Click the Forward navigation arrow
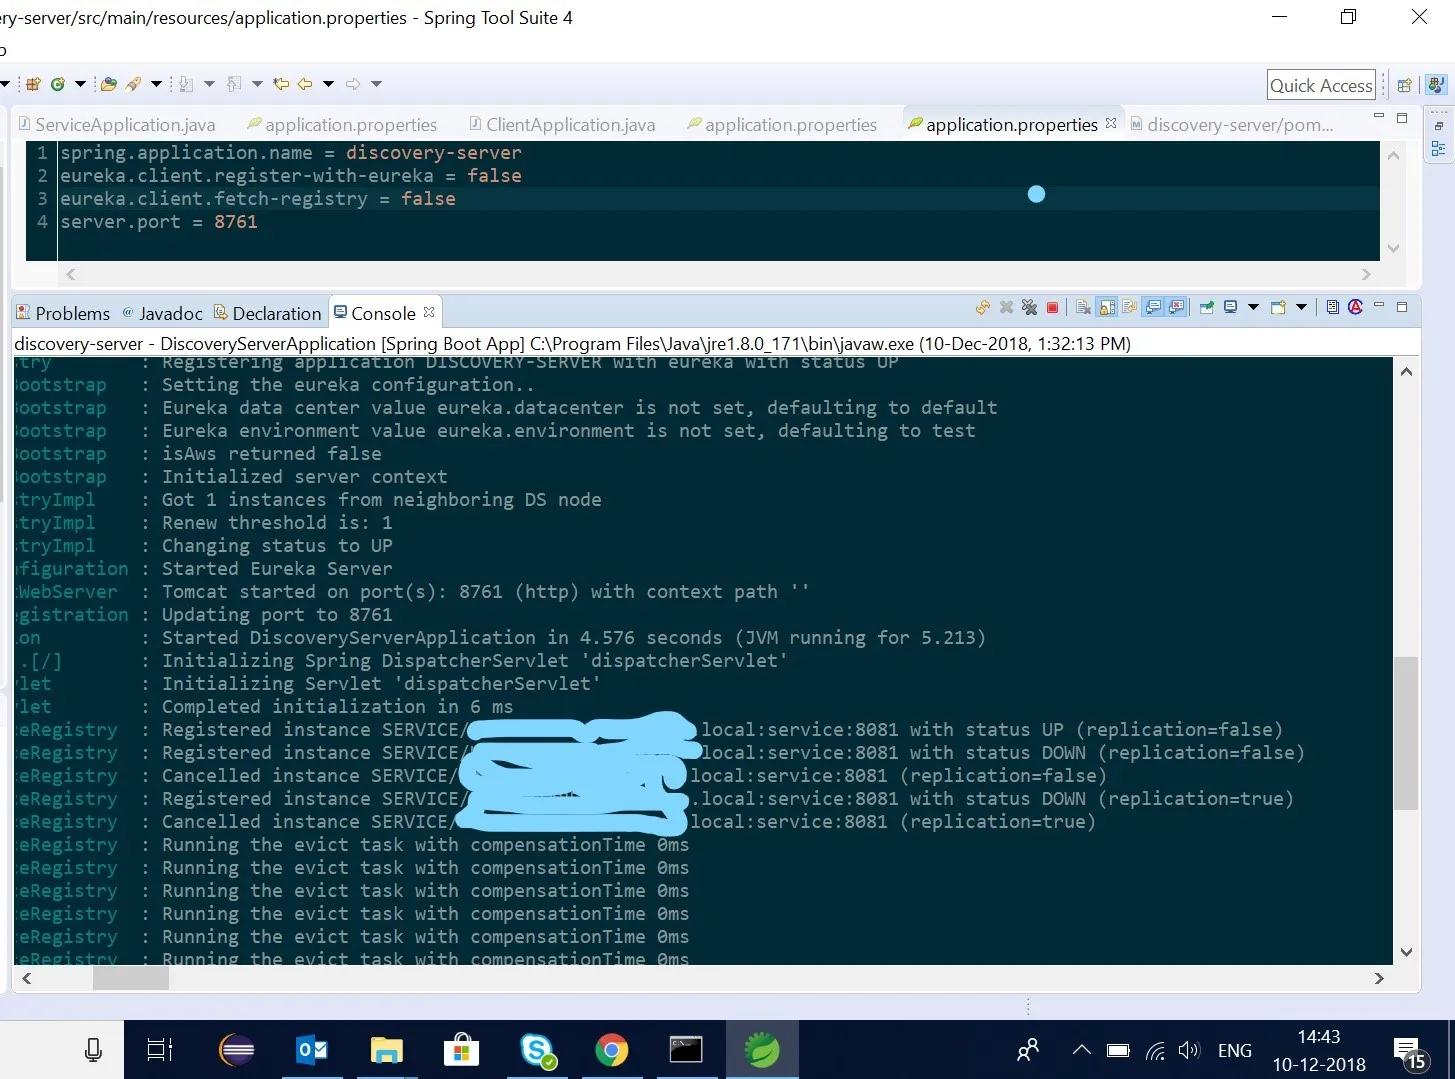The width and height of the screenshot is (1455, 1079). [353, 84]
